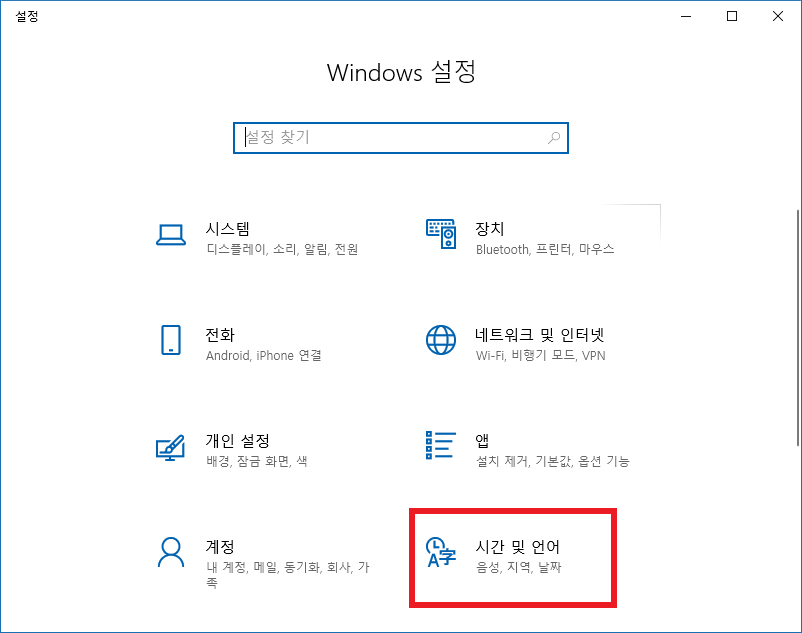
Task: Open the 시간 및 언어 clock icon
Action: [441, 552]
